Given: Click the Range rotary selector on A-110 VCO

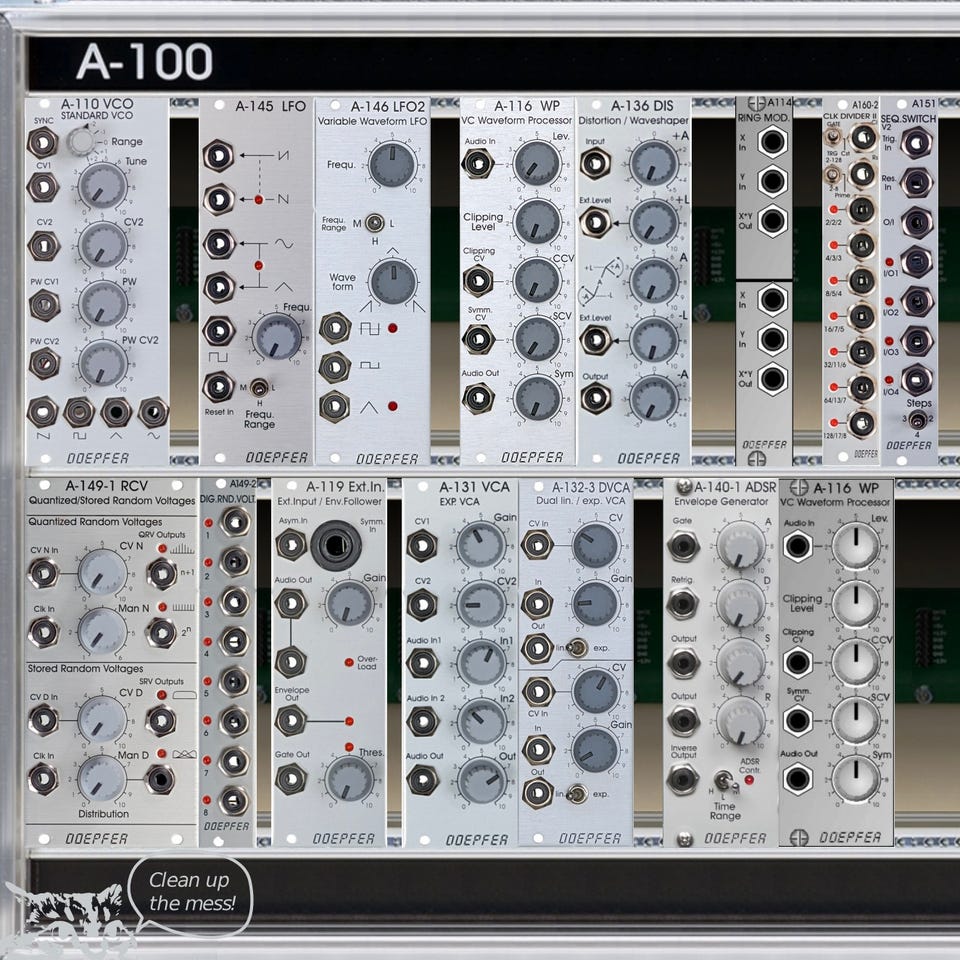Looking at the screenshot, I should pos(81,141).
